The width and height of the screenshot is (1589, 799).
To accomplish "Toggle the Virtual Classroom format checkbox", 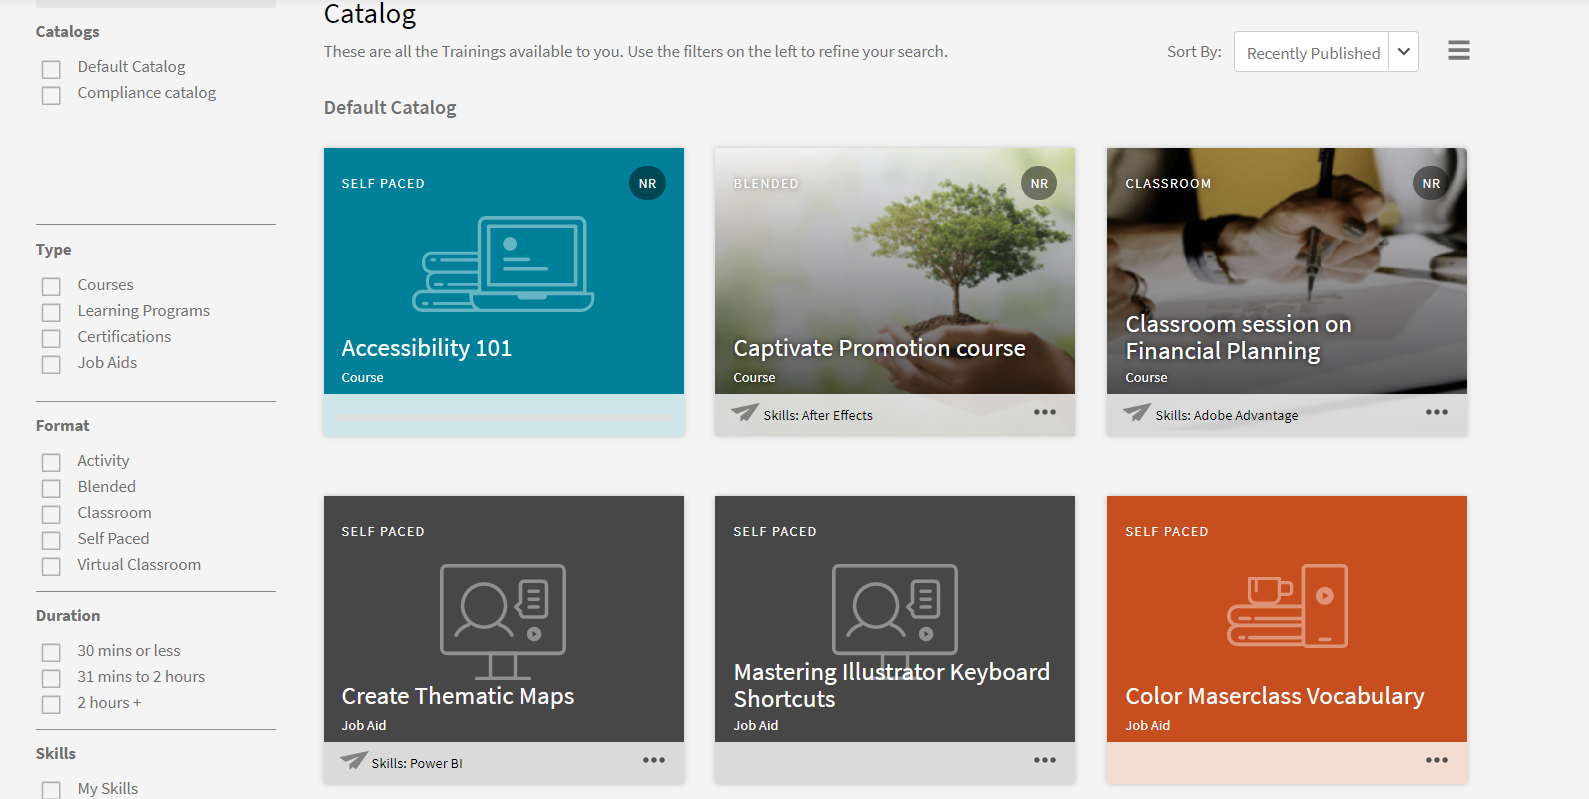I will 51,567.
